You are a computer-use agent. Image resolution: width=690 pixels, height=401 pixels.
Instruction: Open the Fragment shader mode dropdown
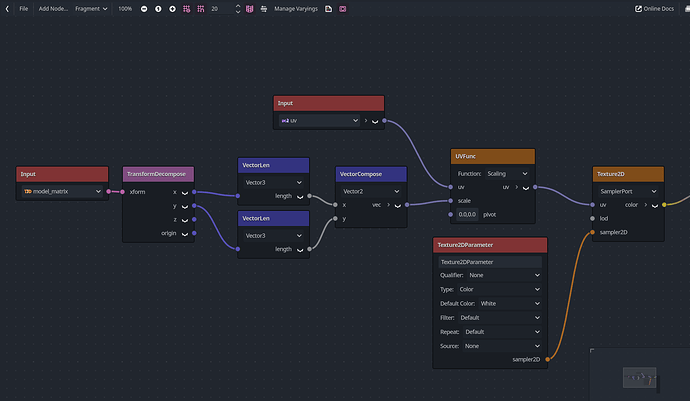click(91, 8)
